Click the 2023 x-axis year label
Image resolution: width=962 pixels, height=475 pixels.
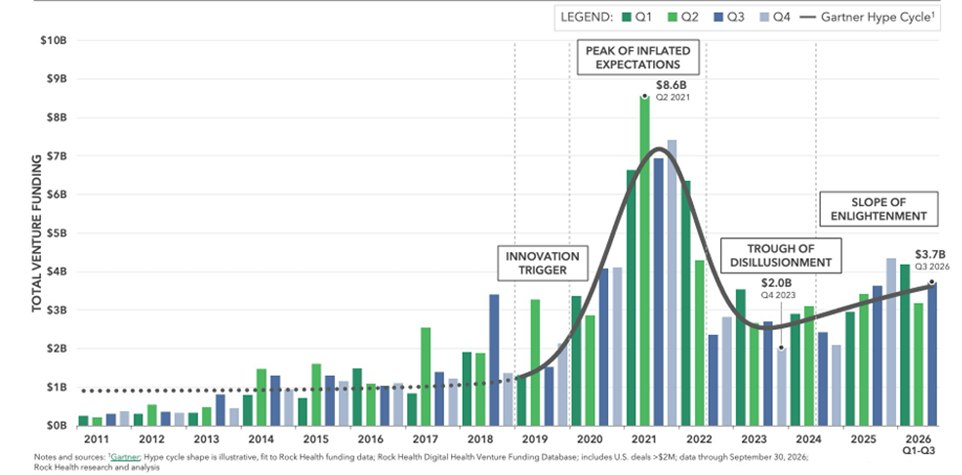(753, 439)
